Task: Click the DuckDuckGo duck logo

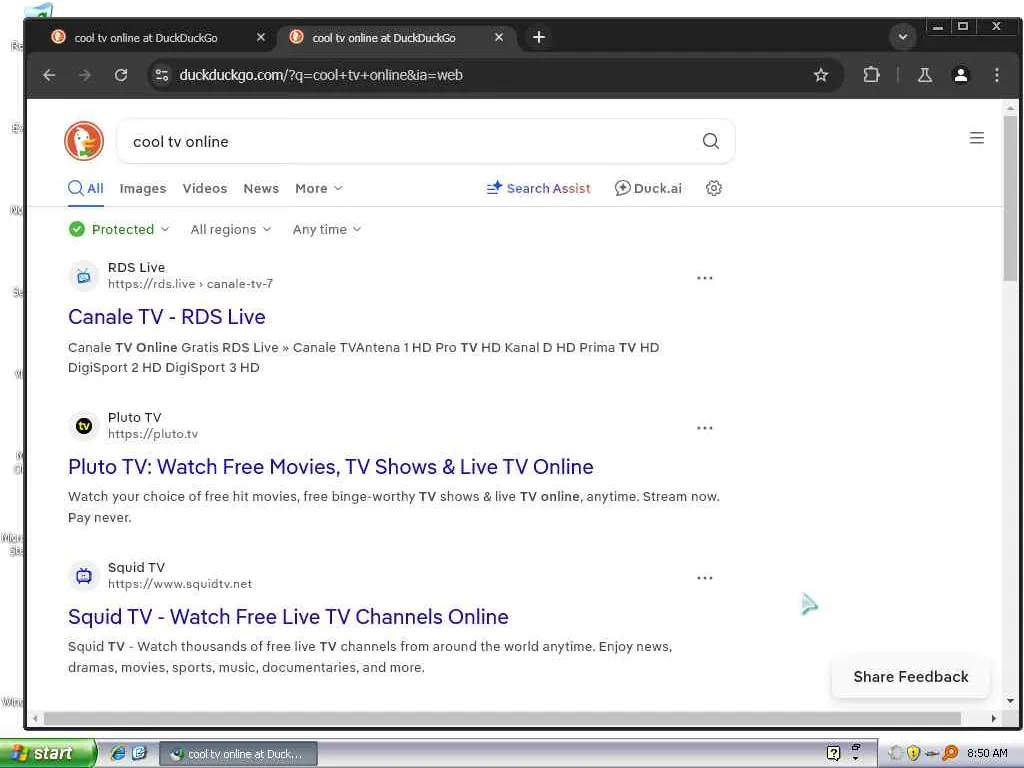Action: click(84, 140)
